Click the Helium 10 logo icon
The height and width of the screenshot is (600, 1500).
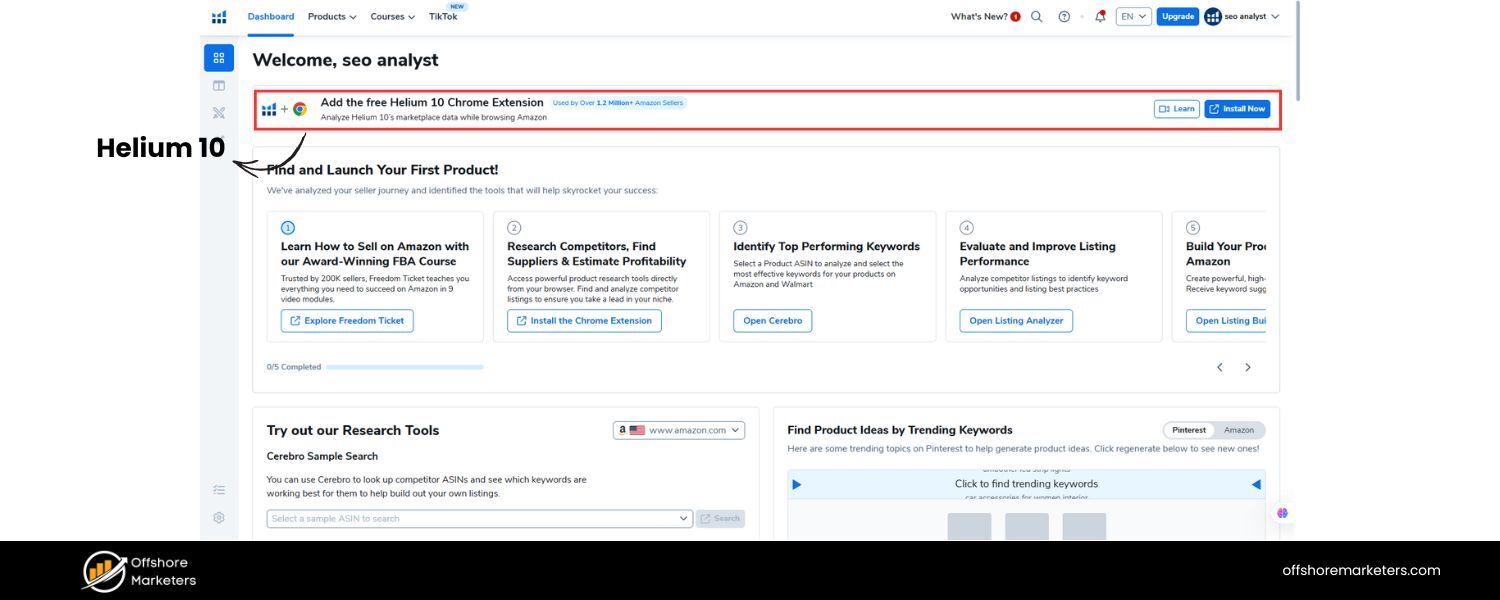click(219, 17)
